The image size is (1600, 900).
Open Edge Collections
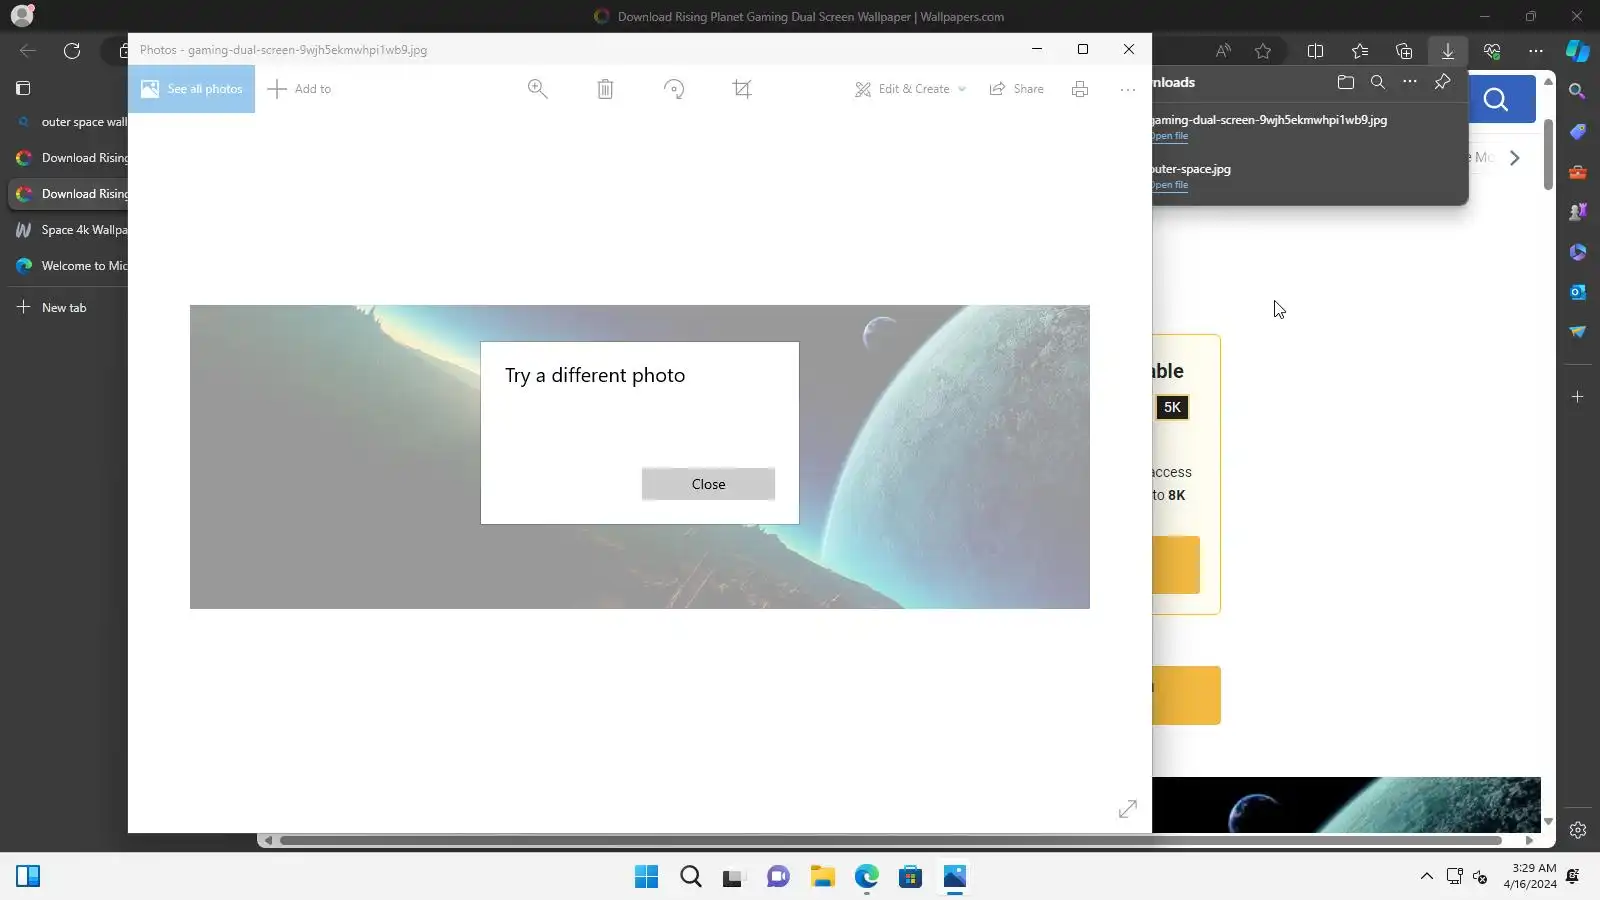[x=1404, y=51]
